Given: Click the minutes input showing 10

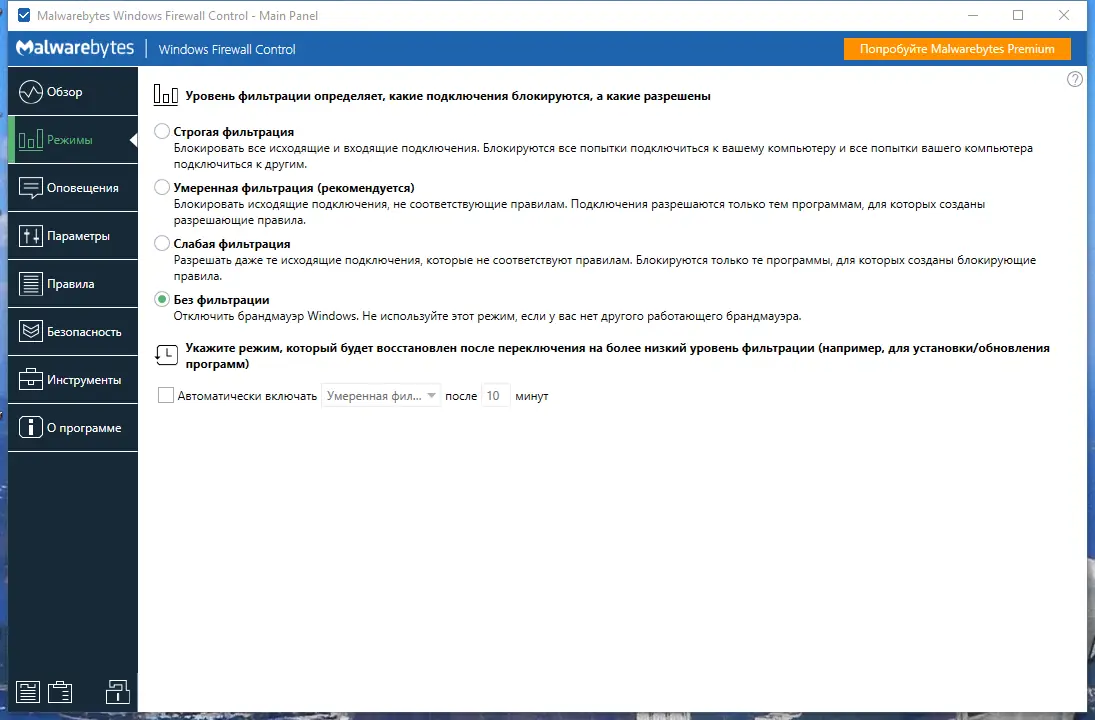Looking at the screenshot, I should [495, 395].
